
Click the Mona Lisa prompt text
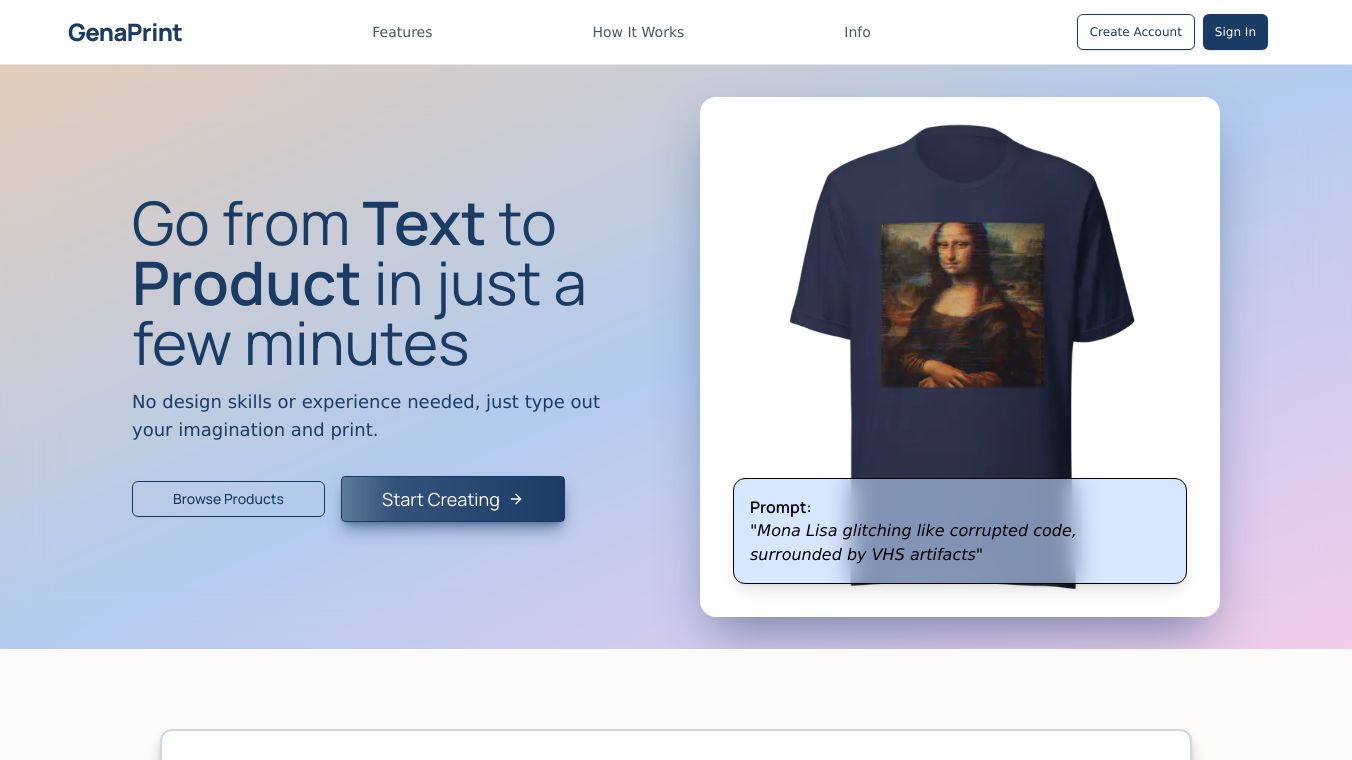[913, 542]
